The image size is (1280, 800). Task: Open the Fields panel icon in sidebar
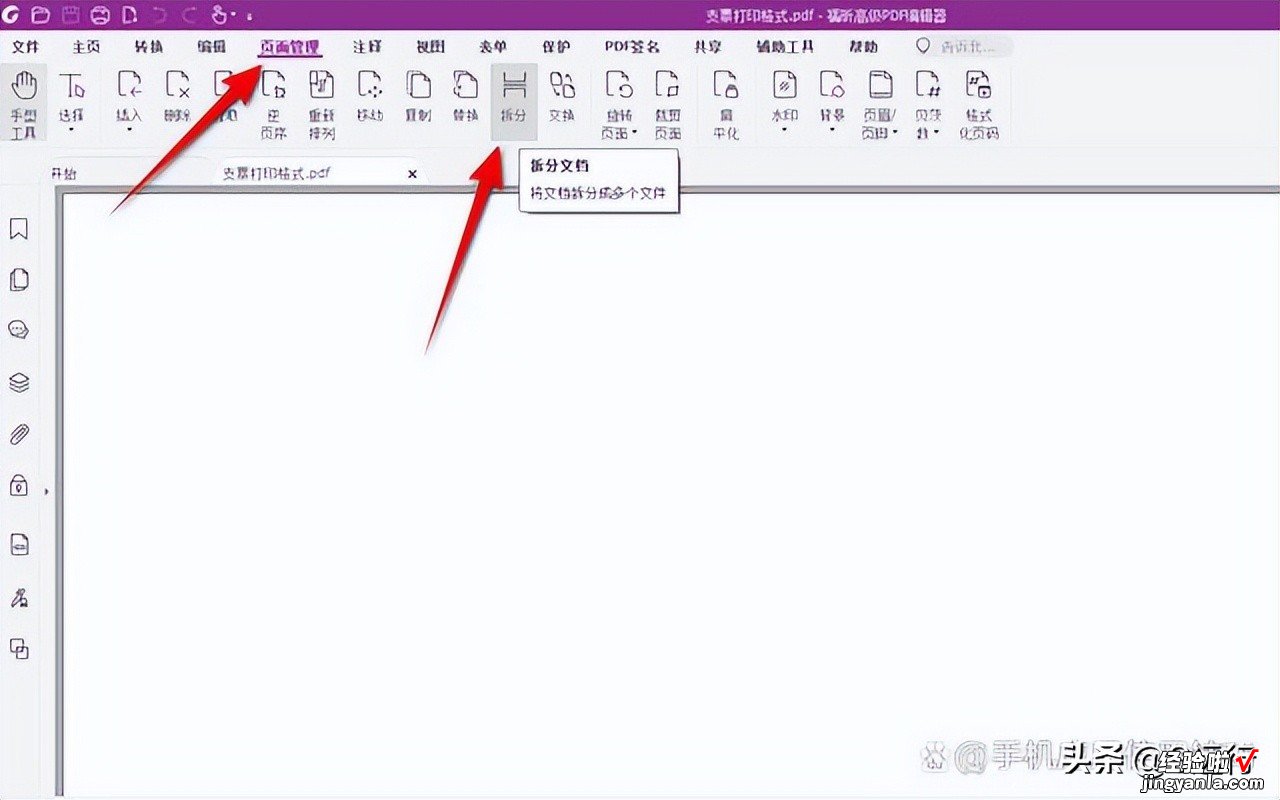18,544
